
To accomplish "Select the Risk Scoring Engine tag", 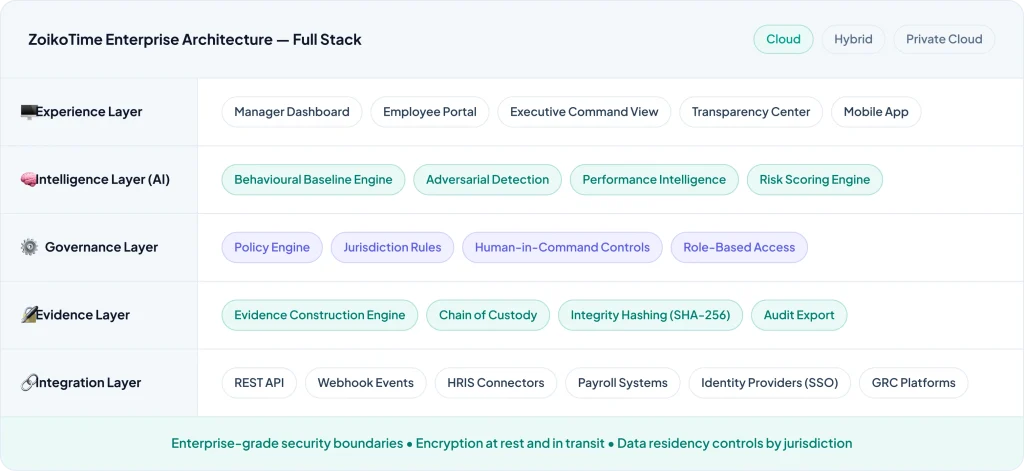I will coord(814,180).
